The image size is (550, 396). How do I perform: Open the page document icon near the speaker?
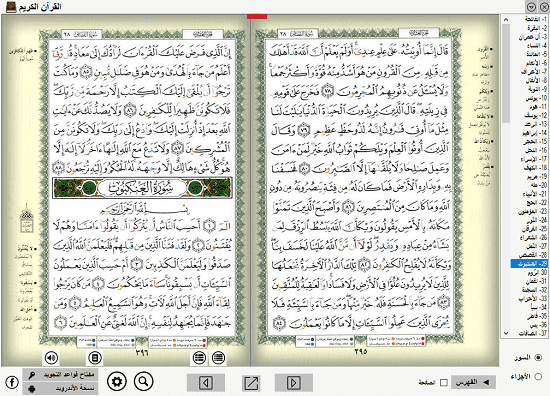(x=94, y=358)
